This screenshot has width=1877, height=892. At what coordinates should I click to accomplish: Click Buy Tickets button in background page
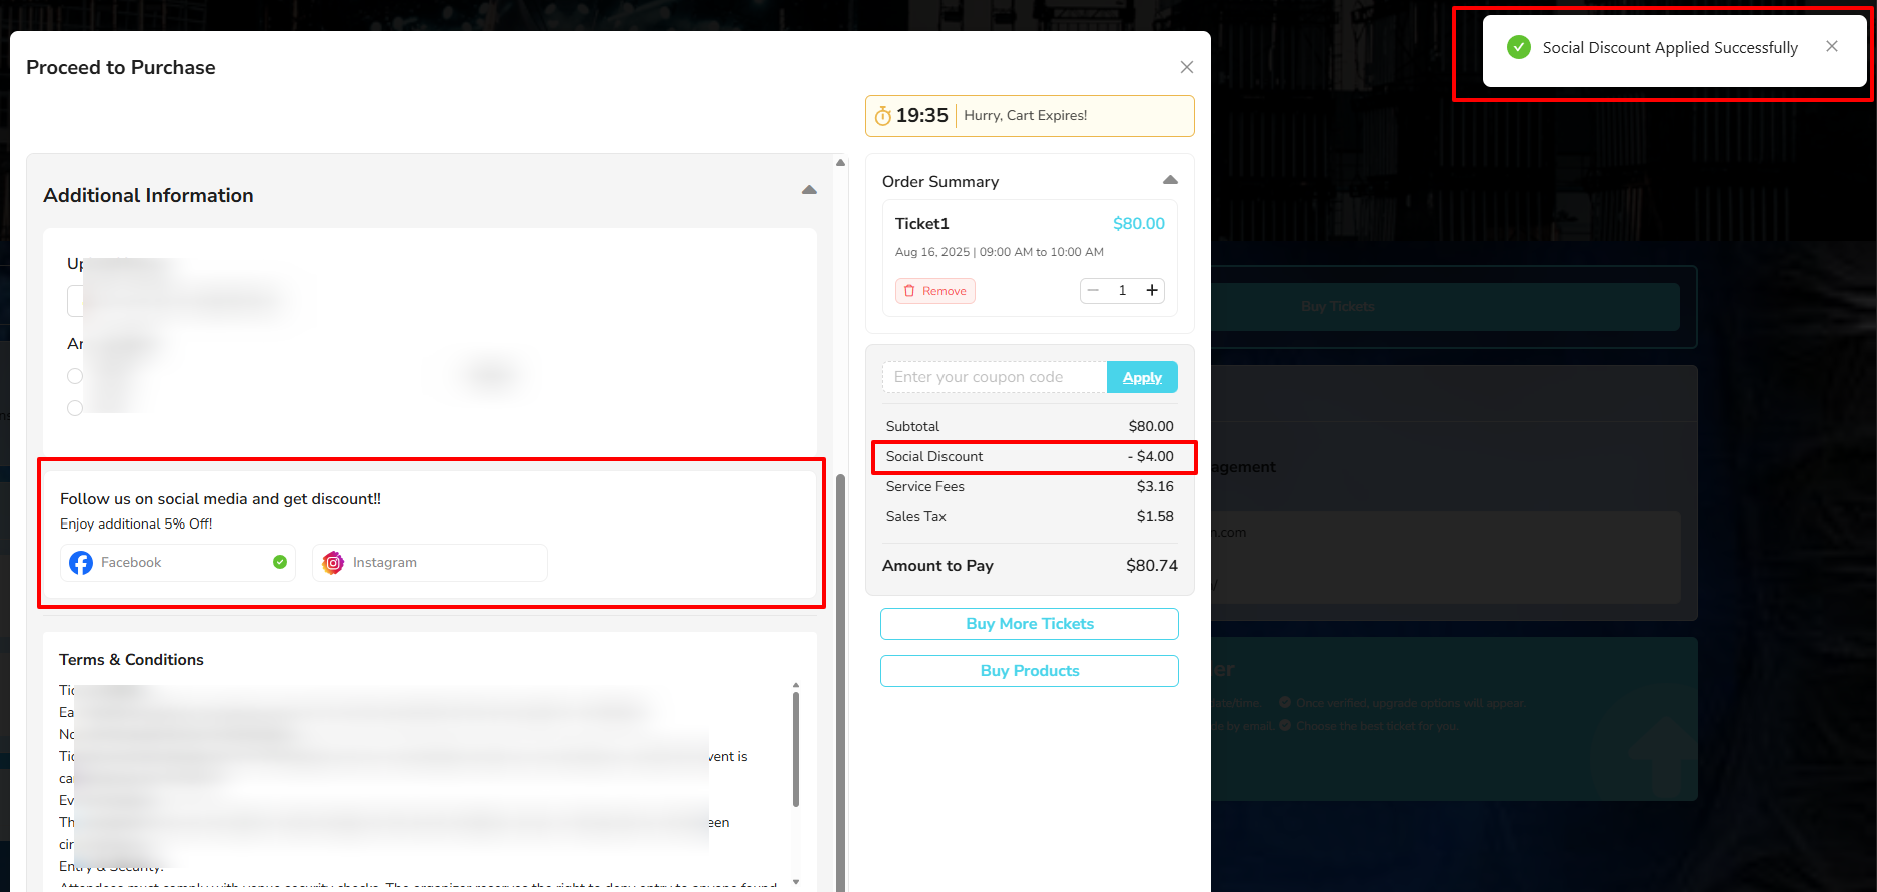click(x=1338, y=306)
